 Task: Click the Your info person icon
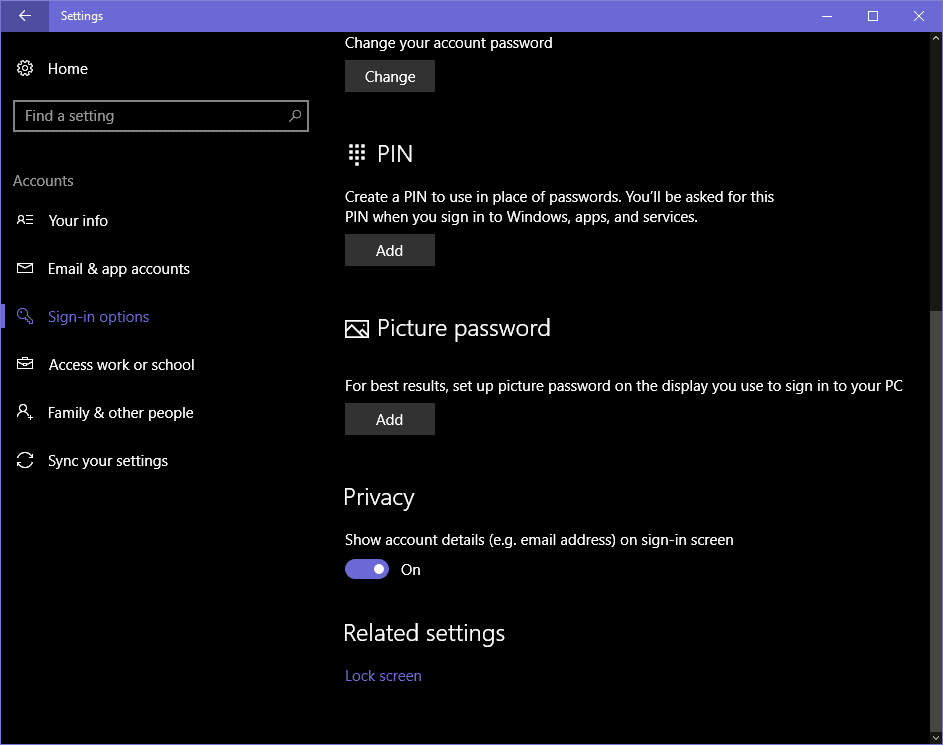point(25,220)
